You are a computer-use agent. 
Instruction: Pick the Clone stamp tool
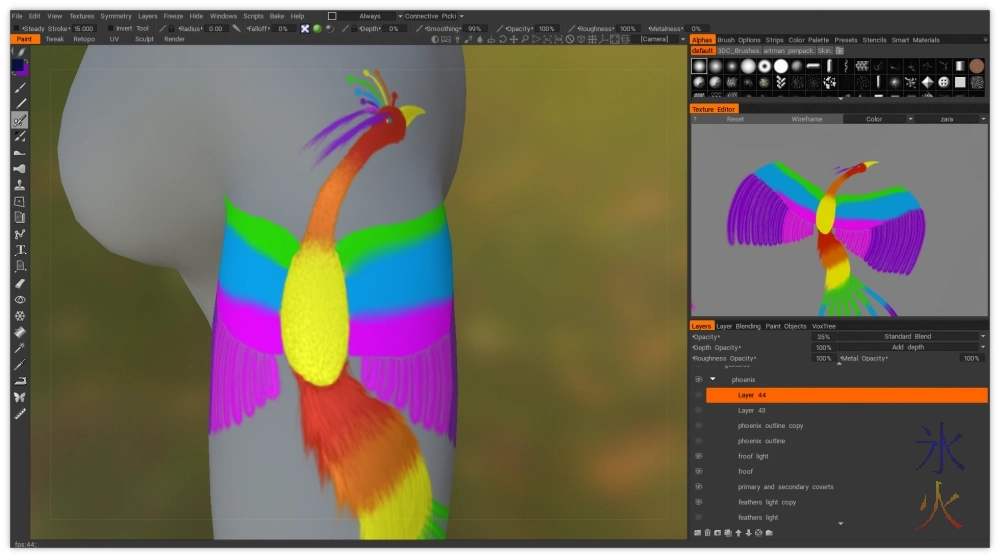(20, 185)
